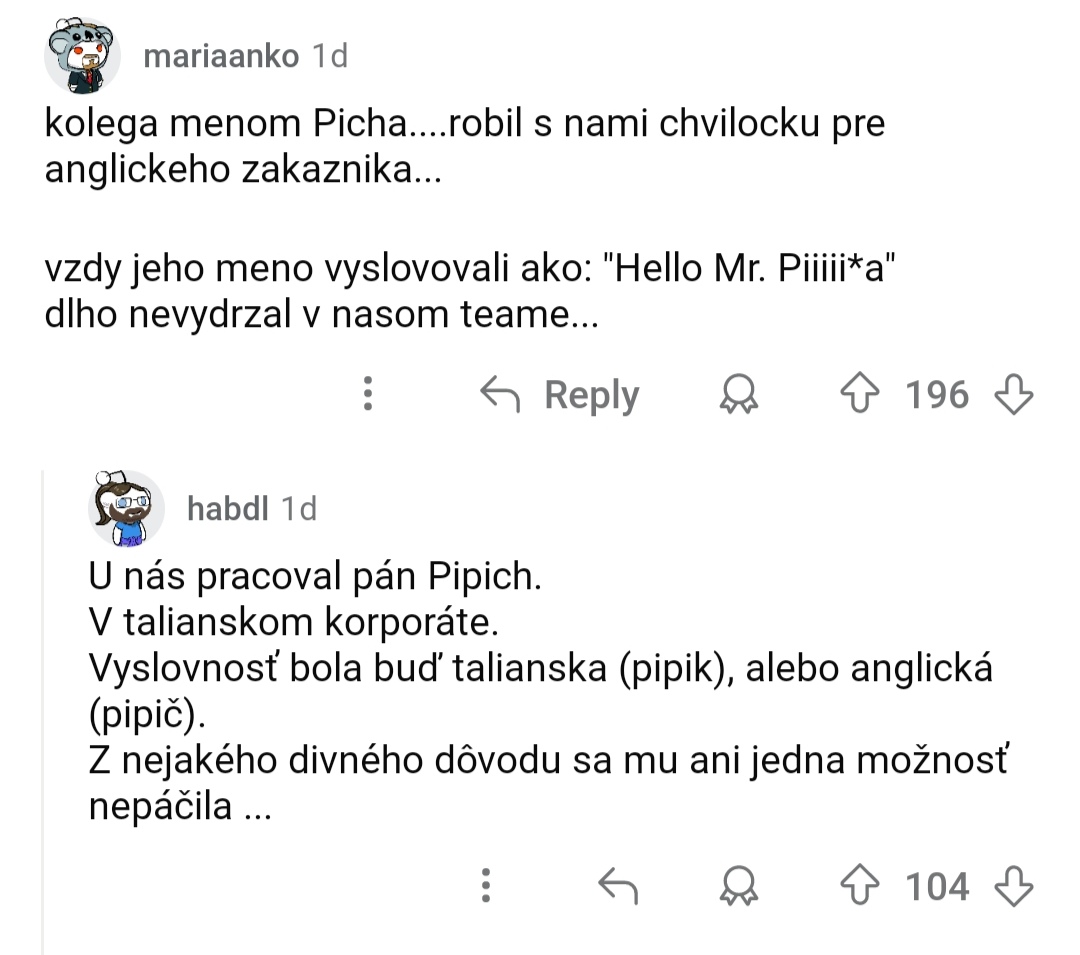1080x955 pixels.
Task: Open the three-dot menu on habdl's comment
Action: 486,886
